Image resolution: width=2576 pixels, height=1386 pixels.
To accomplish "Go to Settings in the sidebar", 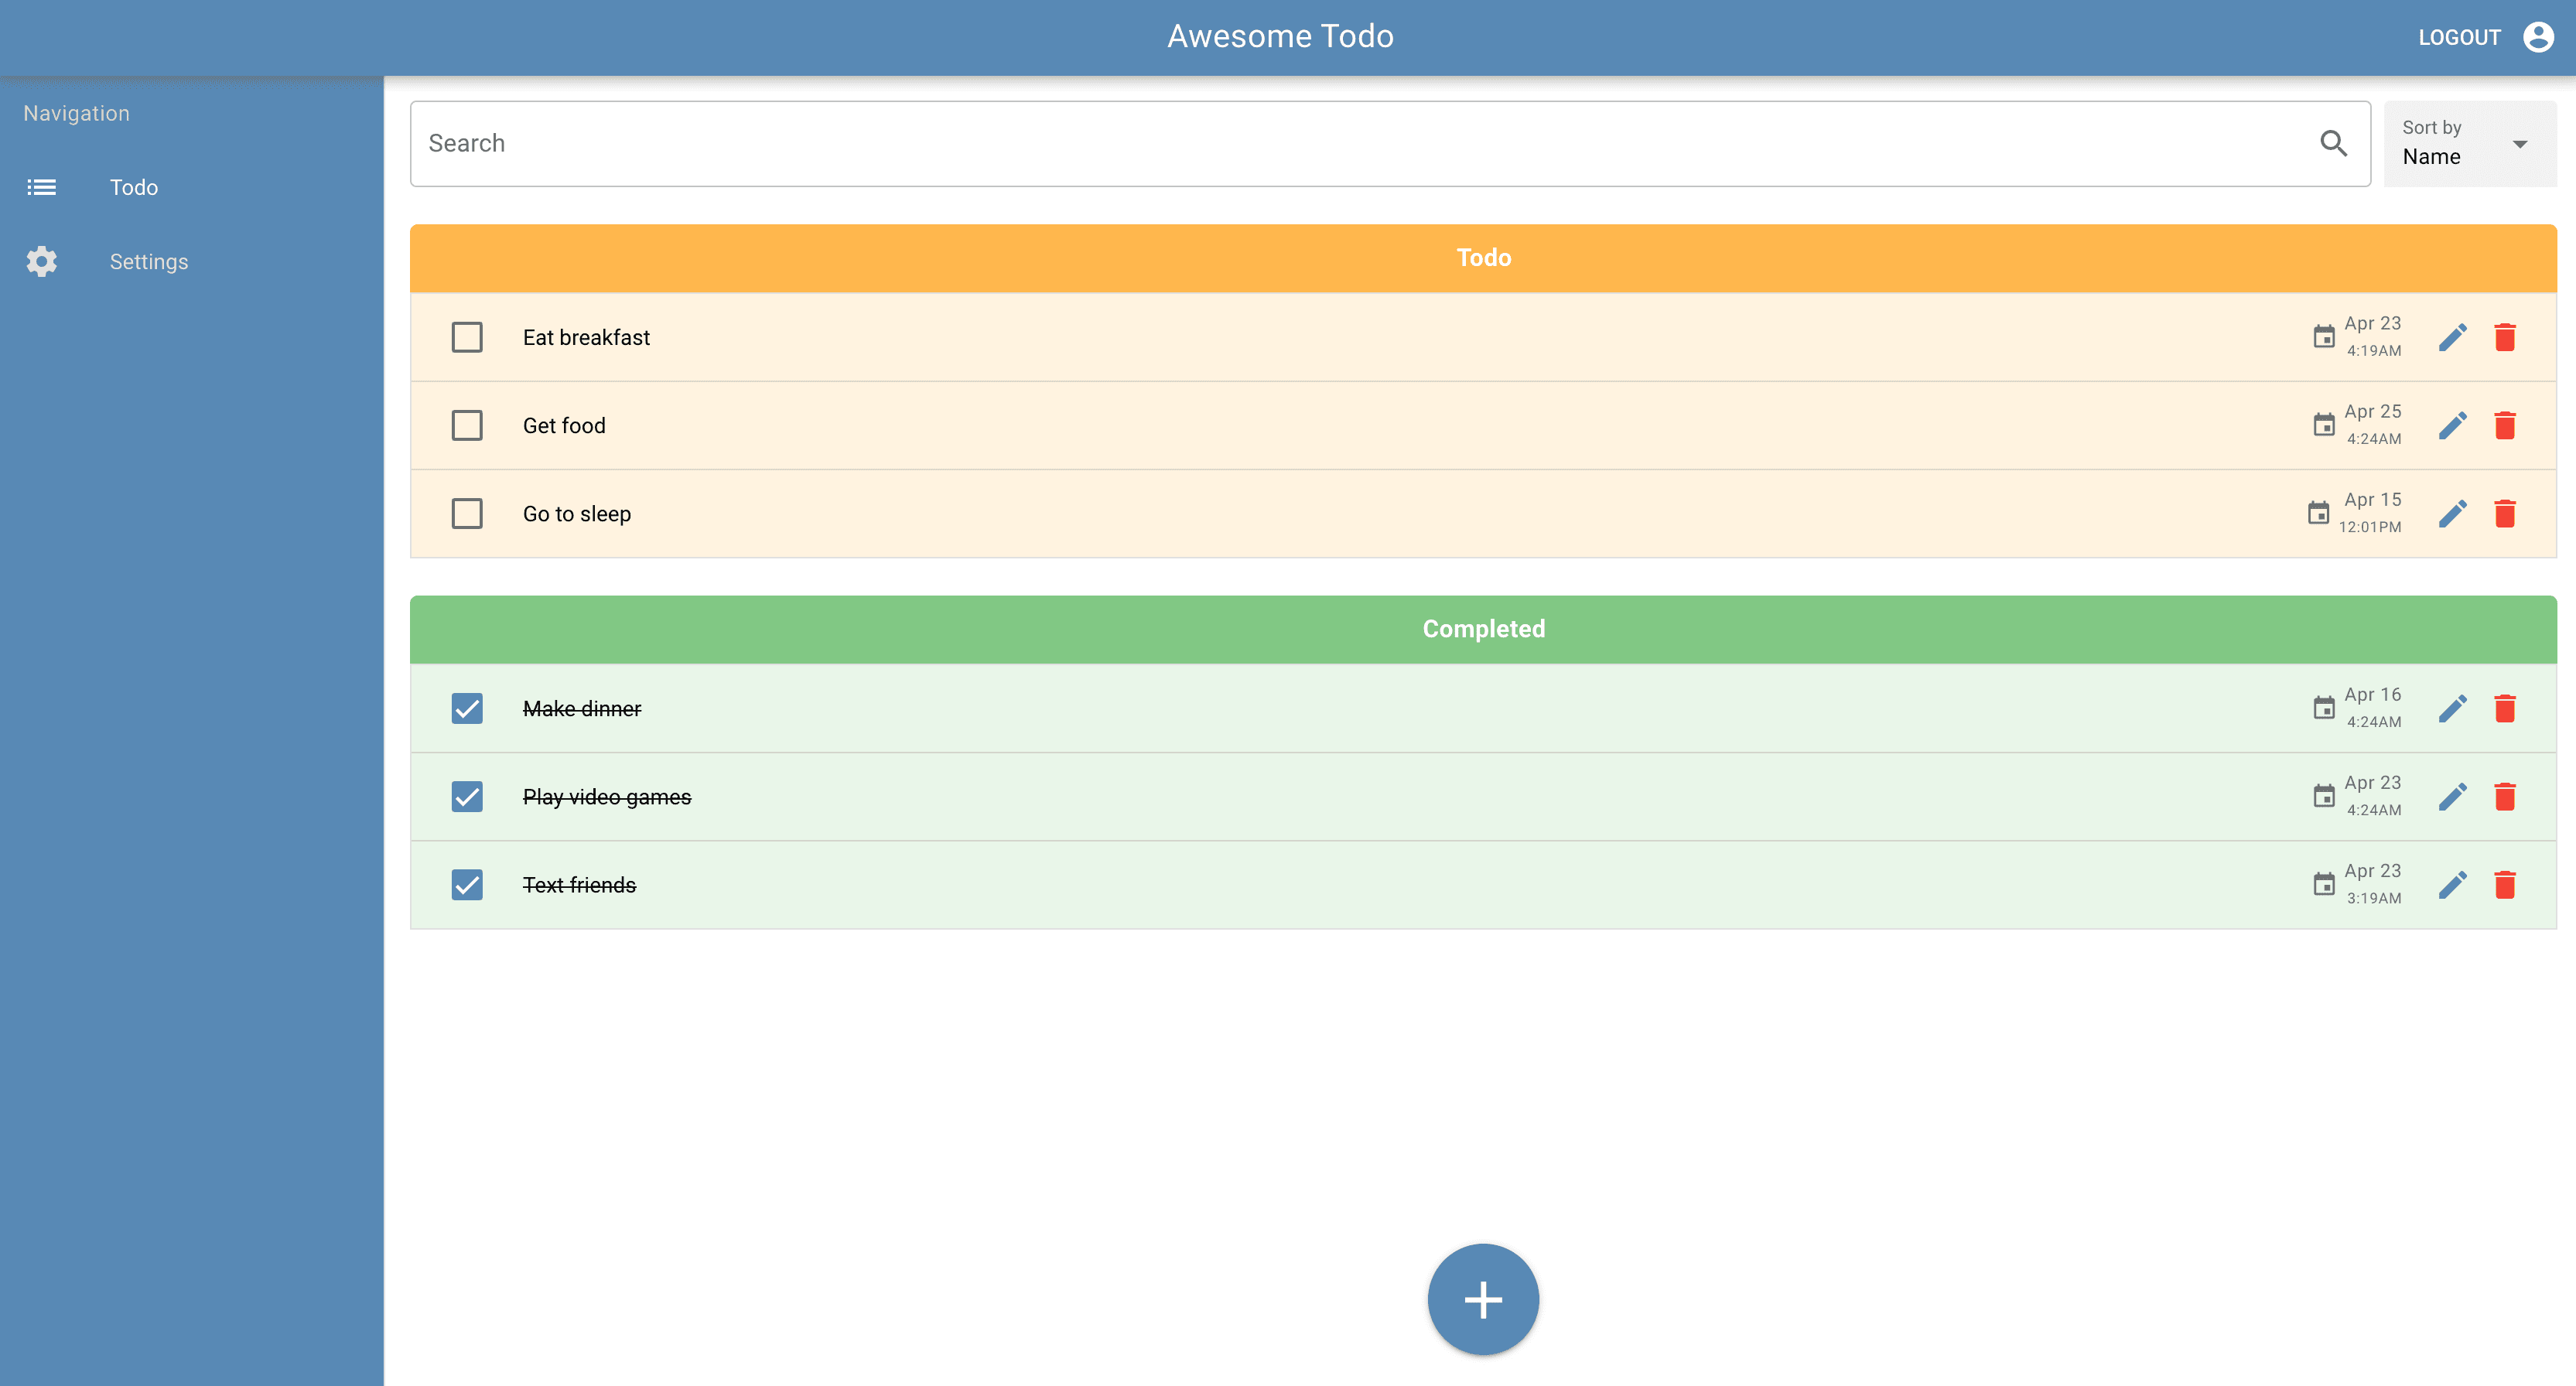I will click(x=148, y=261).
